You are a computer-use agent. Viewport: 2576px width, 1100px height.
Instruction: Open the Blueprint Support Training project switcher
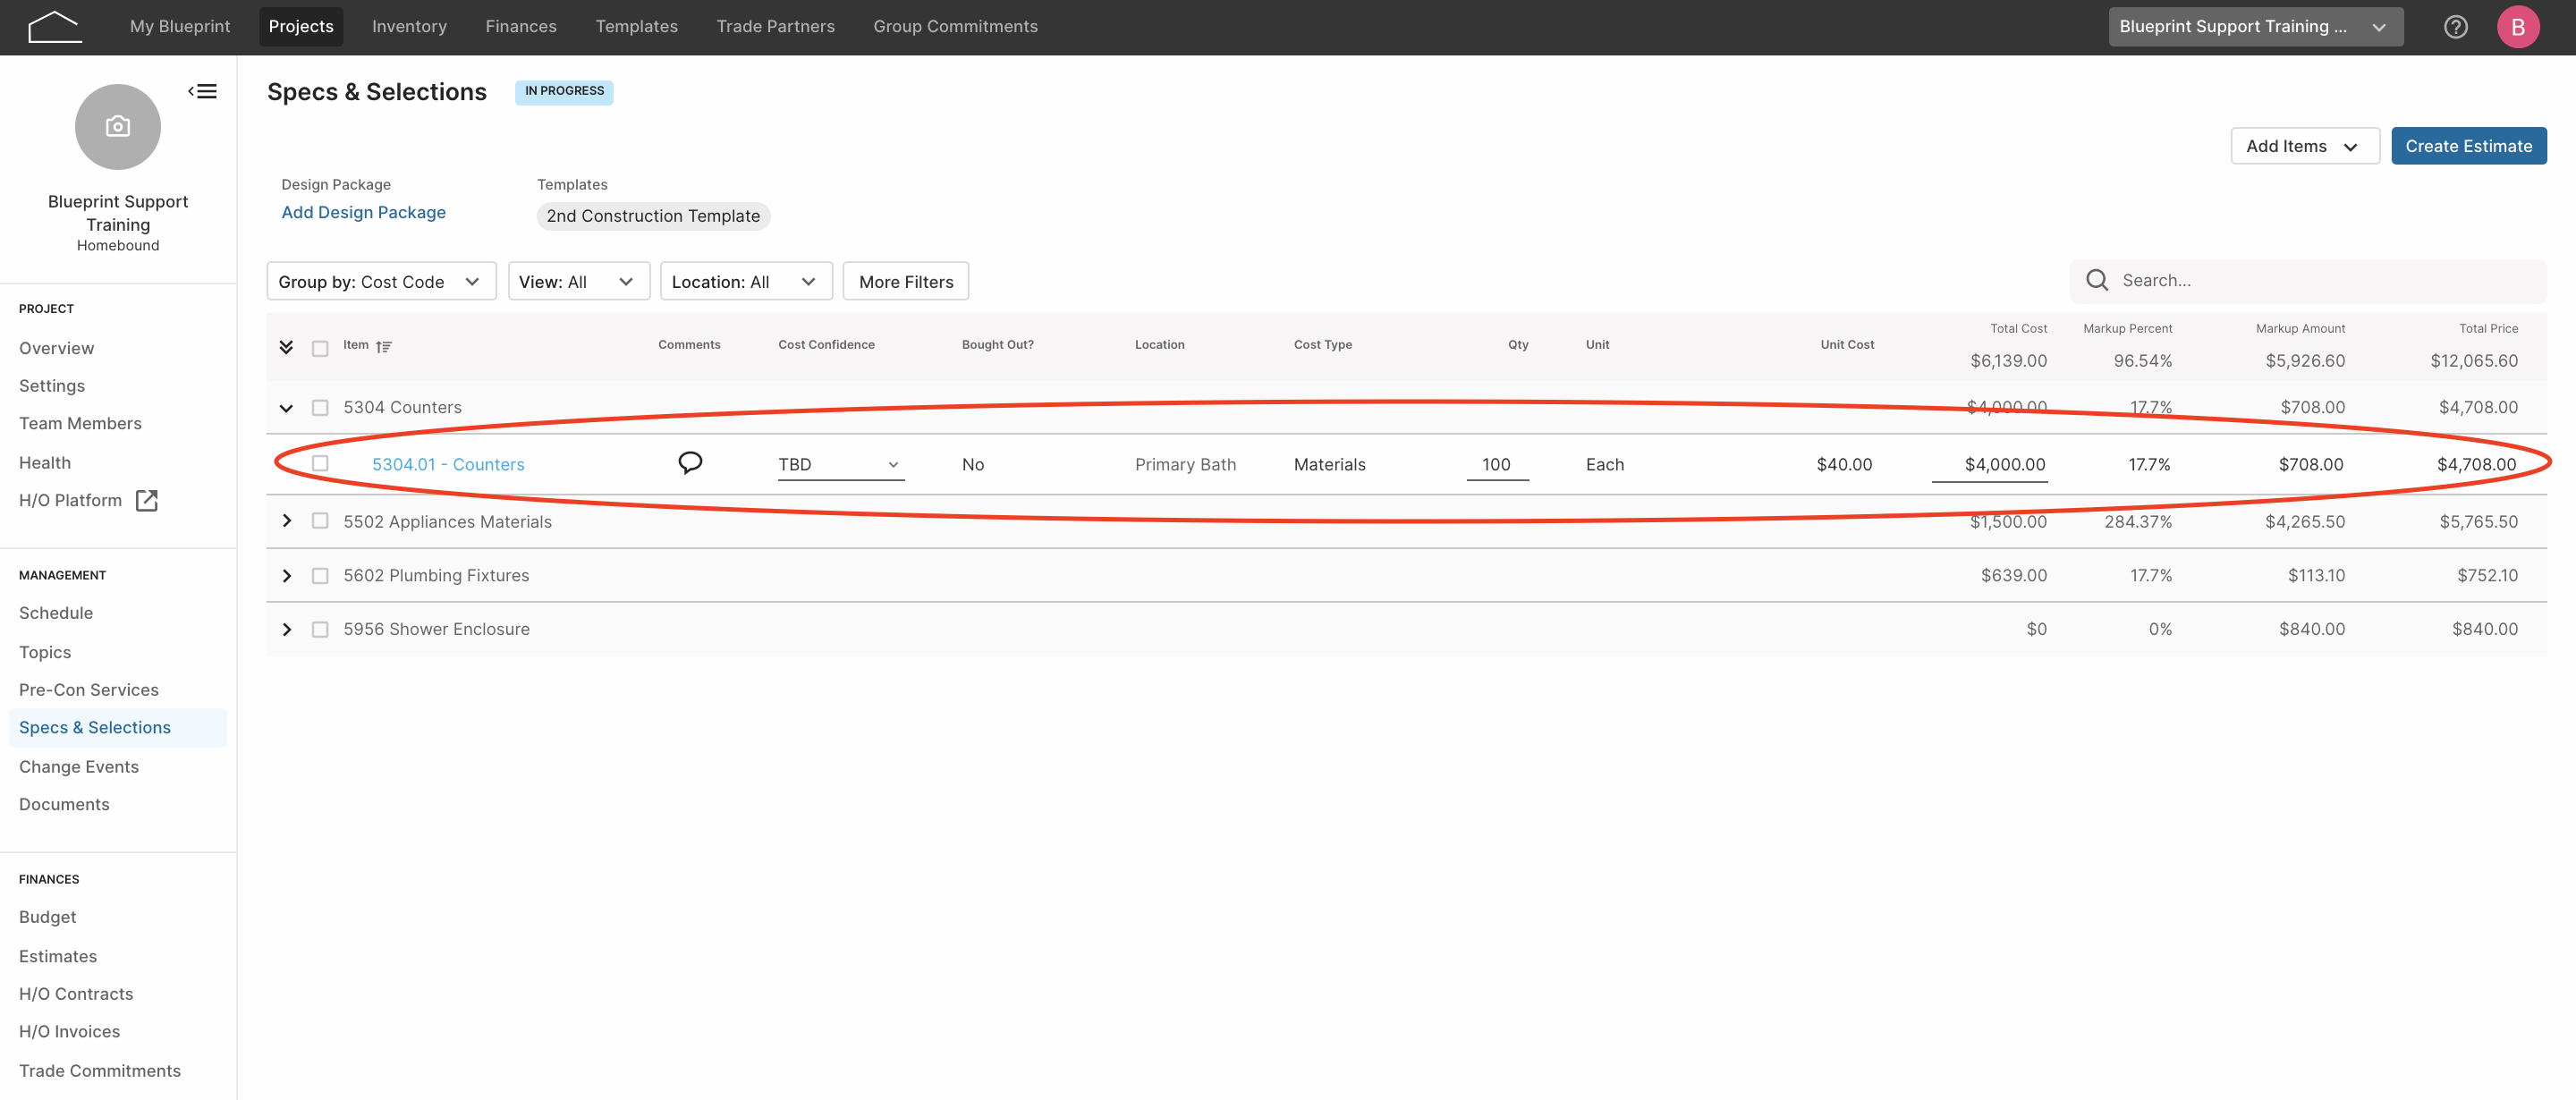[2255, 27]
